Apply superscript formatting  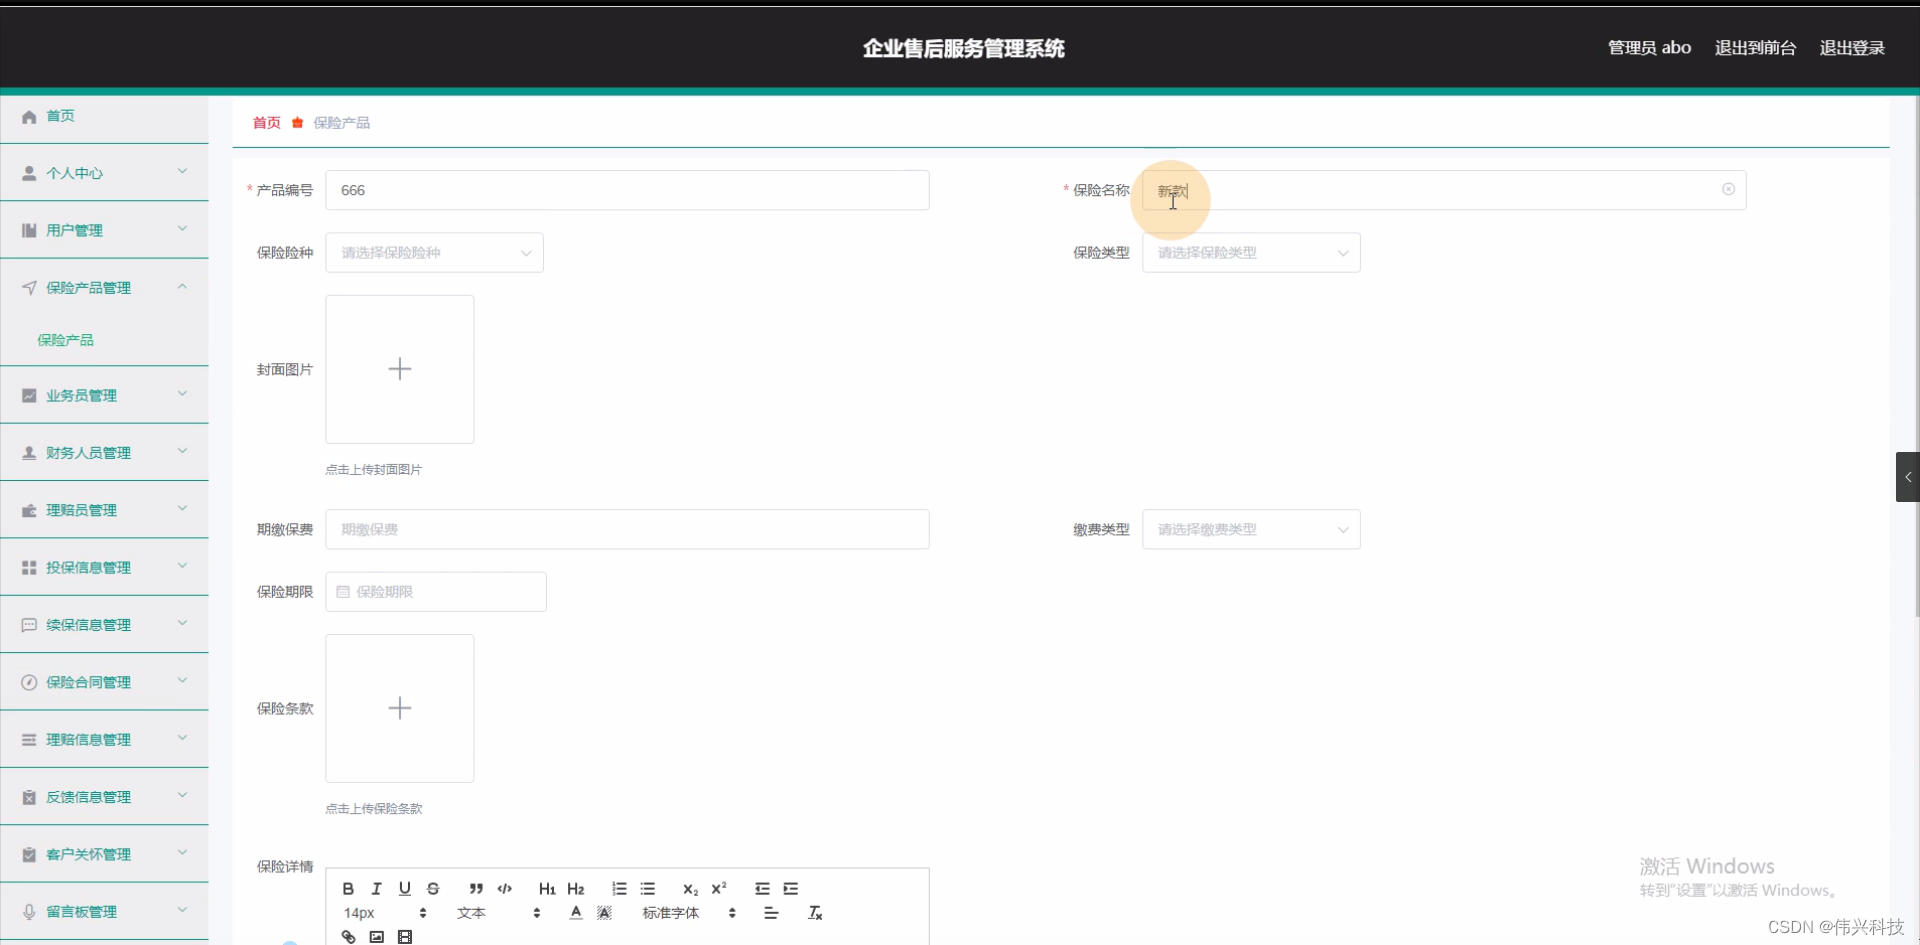(x=719, y=889)
